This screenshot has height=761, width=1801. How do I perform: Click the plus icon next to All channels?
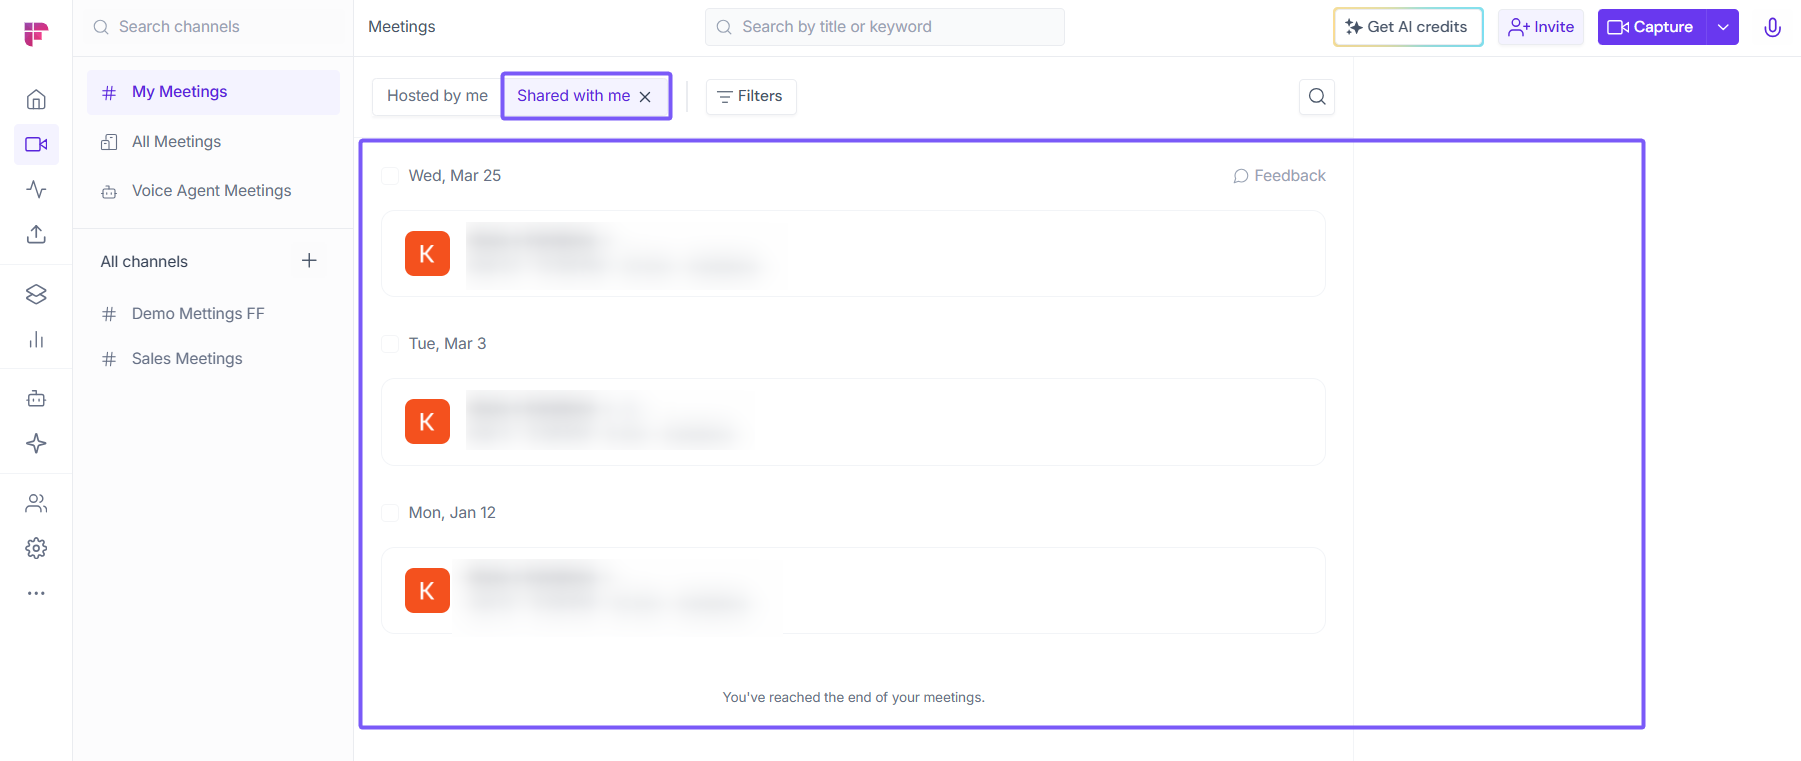point(309,261)
